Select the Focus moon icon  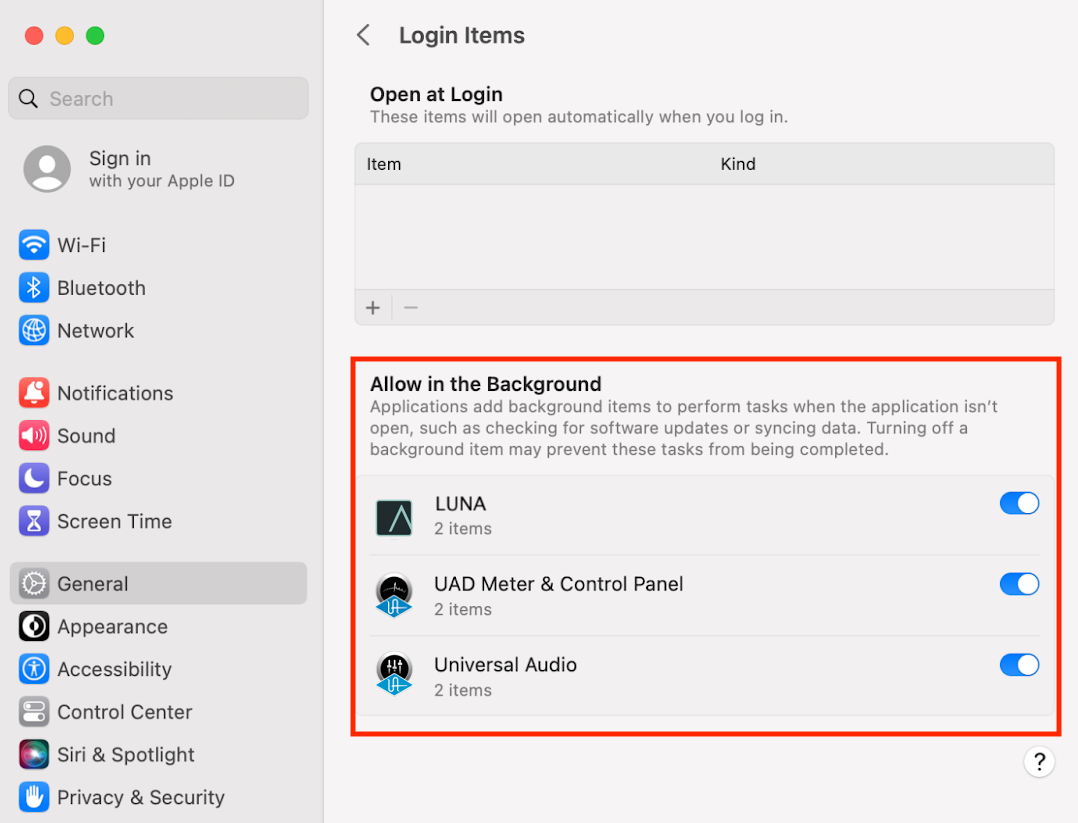pos(28,478)
